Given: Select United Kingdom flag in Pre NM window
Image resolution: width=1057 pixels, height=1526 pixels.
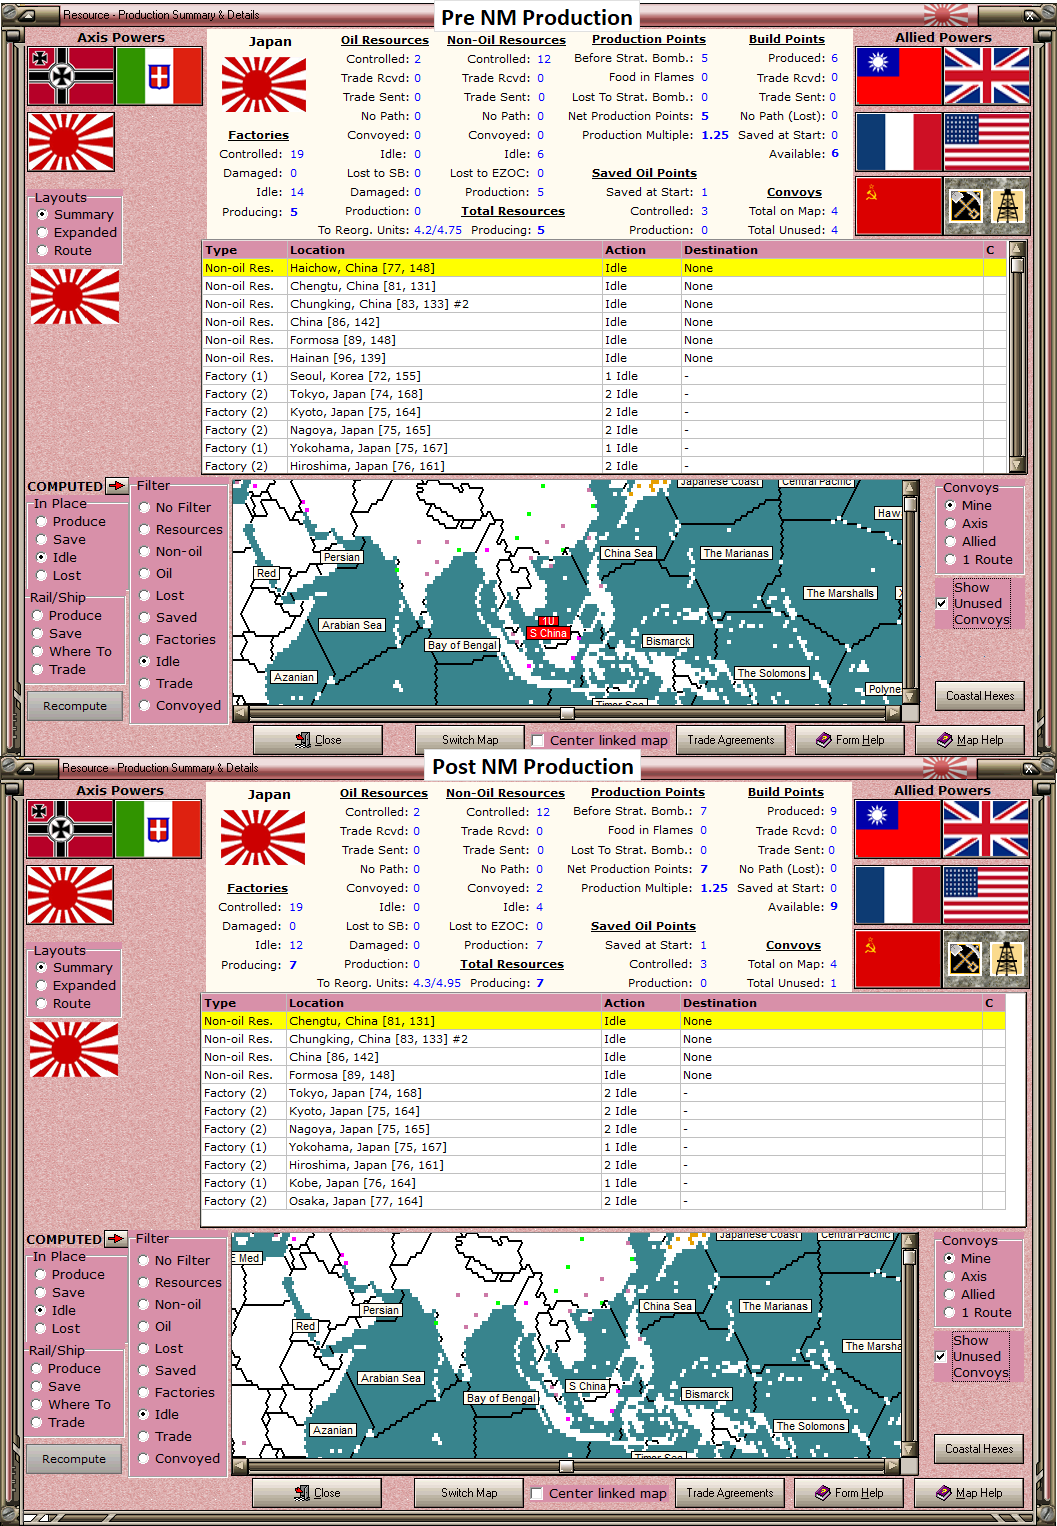Looking at the screenshot, I should click(x=987, y=76).
